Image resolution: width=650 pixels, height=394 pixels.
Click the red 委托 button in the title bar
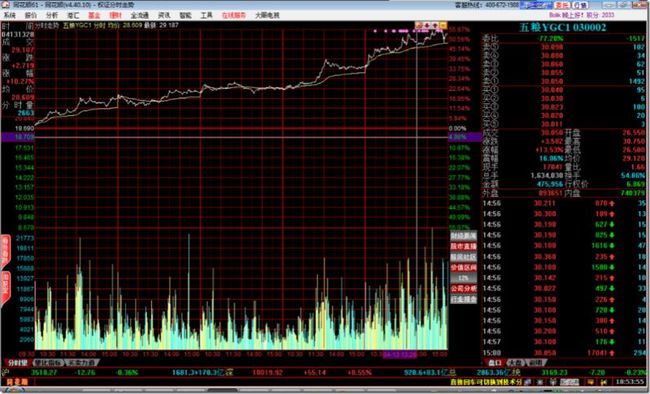[x=563, y=5]
